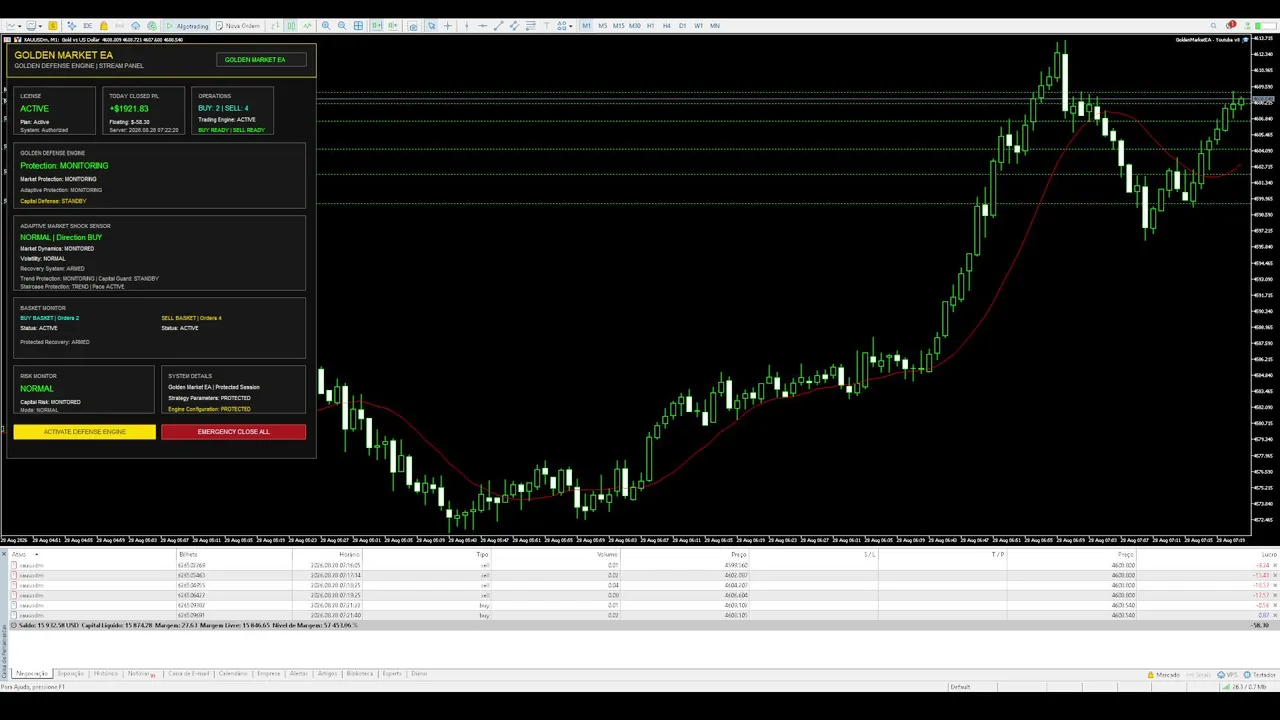Open the chart templates dropdown
Screen dimensions: 1280x720
pos(34,26)
